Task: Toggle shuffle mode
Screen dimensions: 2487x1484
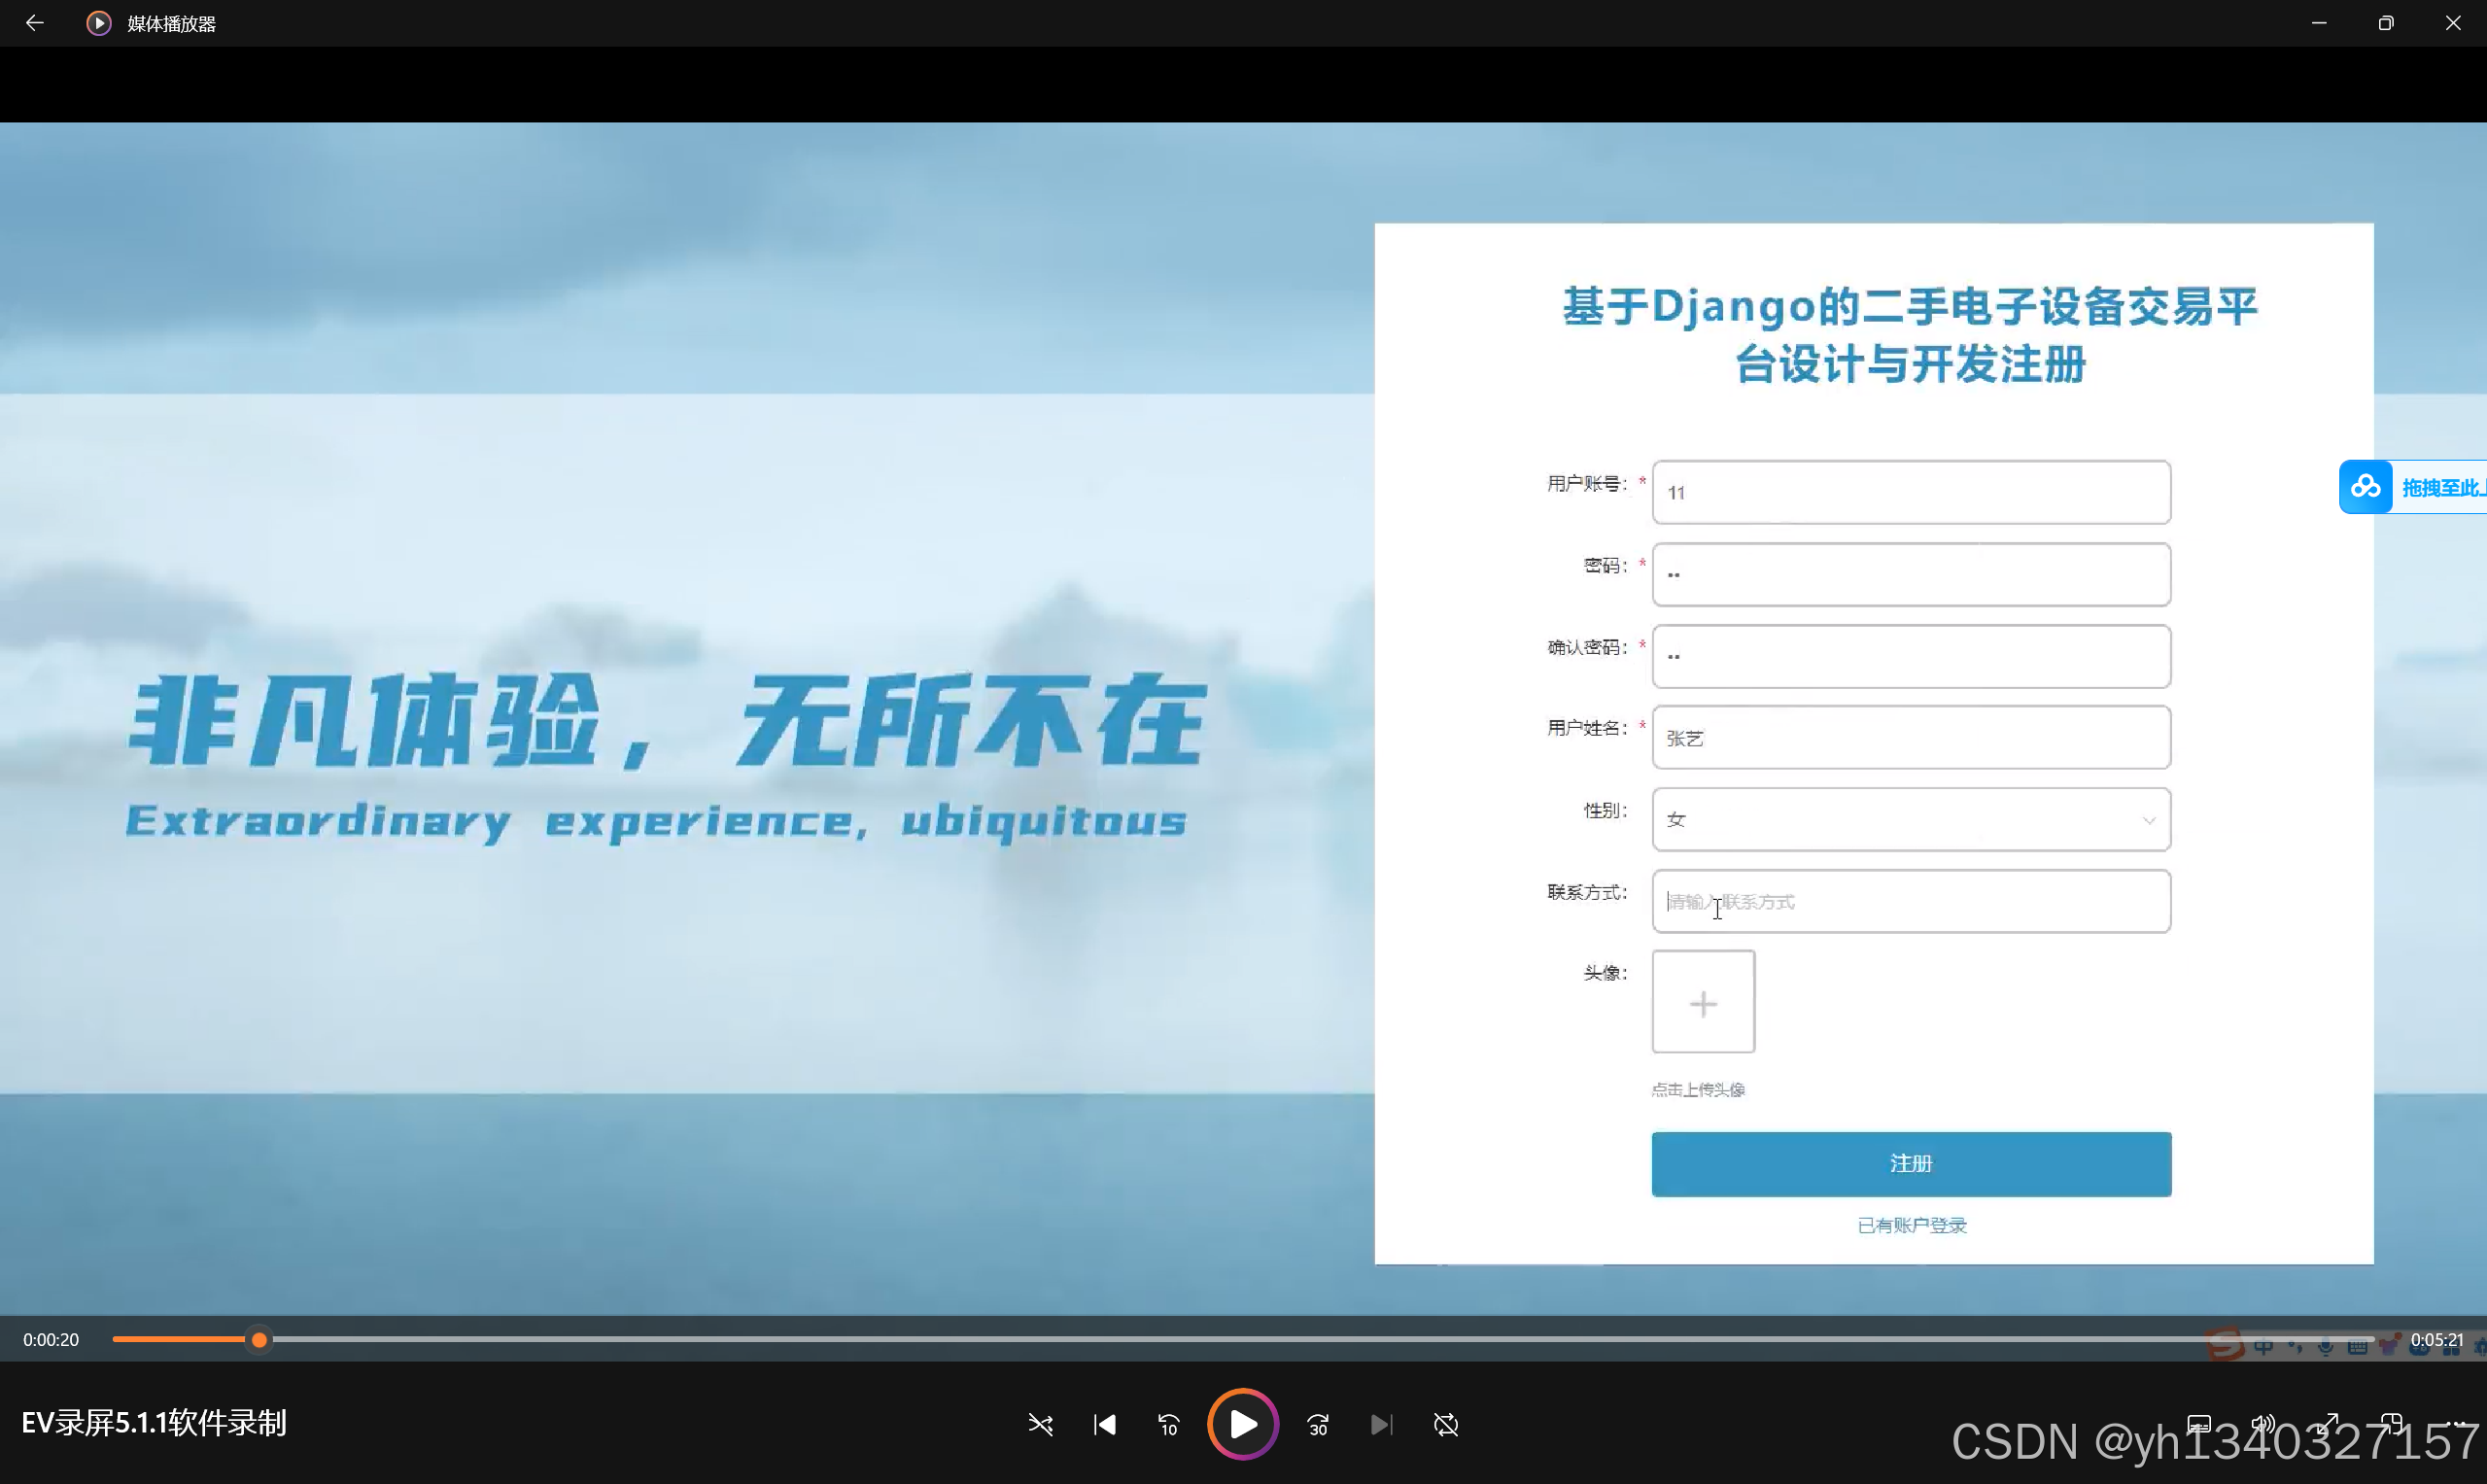Action: click(x=1040, y=1424)
